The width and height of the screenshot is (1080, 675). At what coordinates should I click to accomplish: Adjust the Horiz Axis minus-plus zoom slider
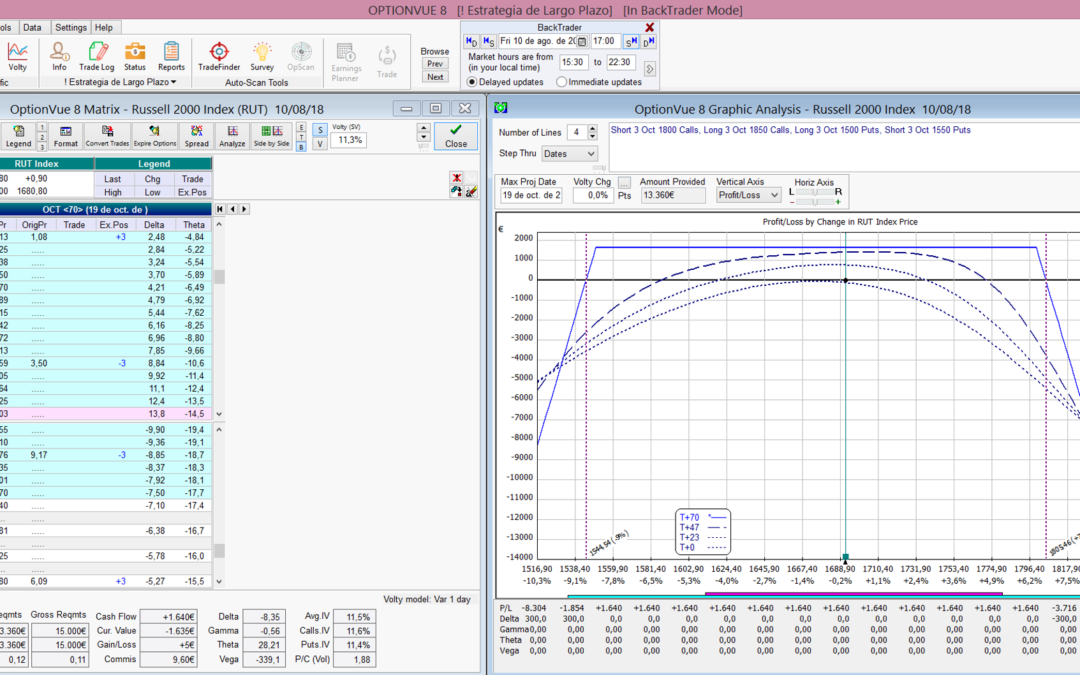[x=815, y=202]
